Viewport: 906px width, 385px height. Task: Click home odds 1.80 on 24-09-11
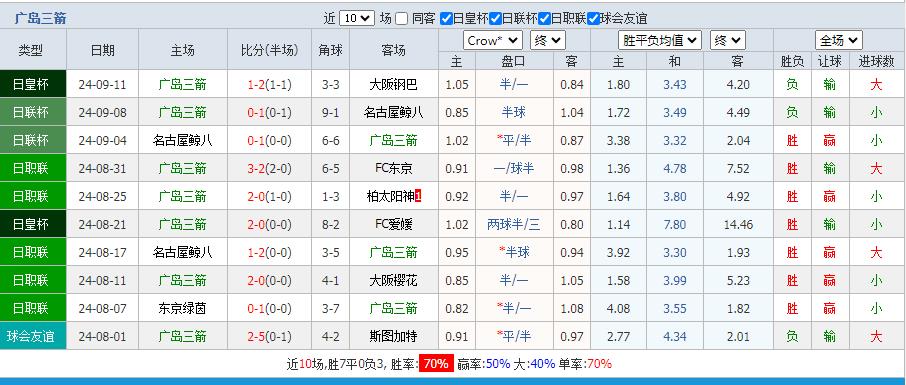click(x=618, y=85)
